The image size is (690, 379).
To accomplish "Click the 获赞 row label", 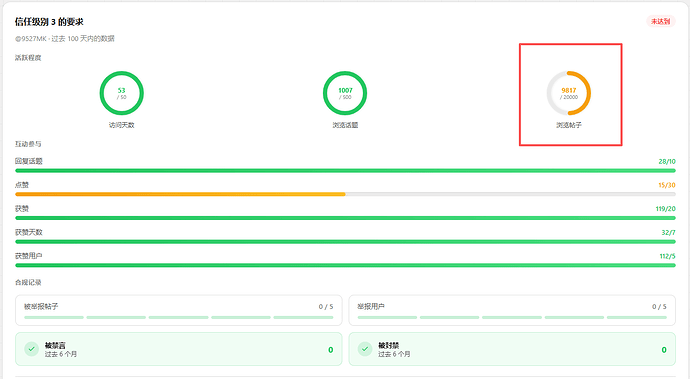I will [22, 209].
